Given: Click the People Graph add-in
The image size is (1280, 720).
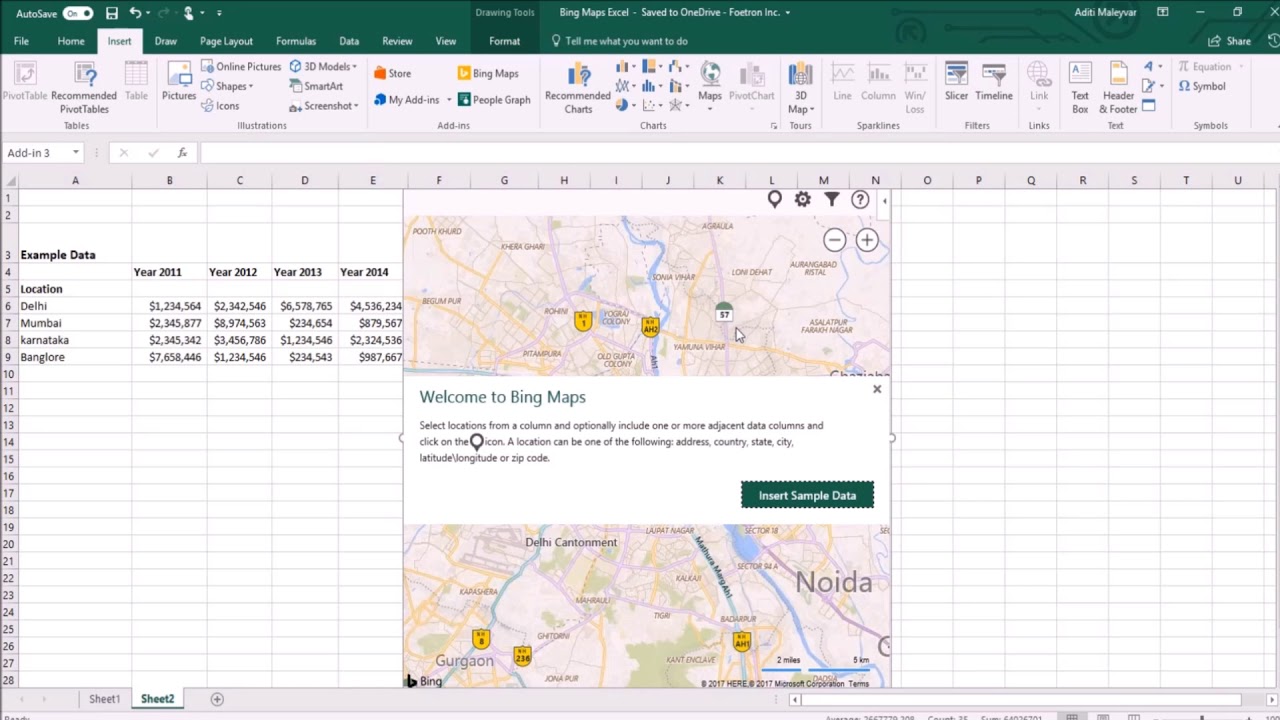Looking at the screenshot, I should tap(494, 100).
